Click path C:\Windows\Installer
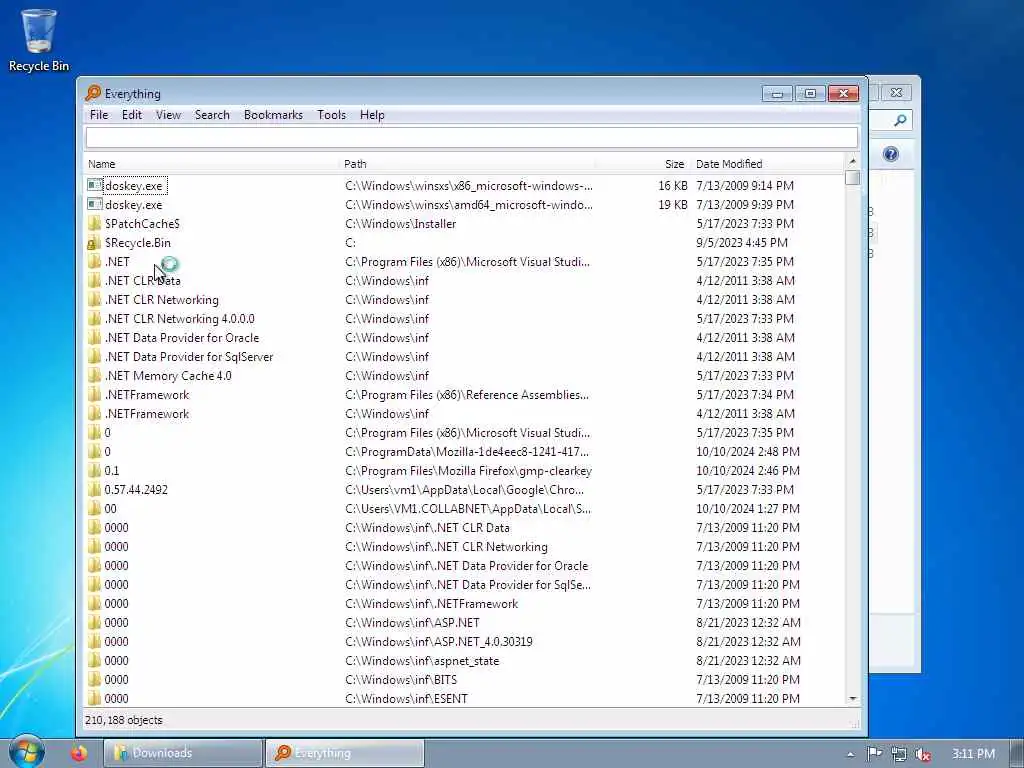Image resolution: width=1024 pixels, height=768 pixels. tap(400, 224)
